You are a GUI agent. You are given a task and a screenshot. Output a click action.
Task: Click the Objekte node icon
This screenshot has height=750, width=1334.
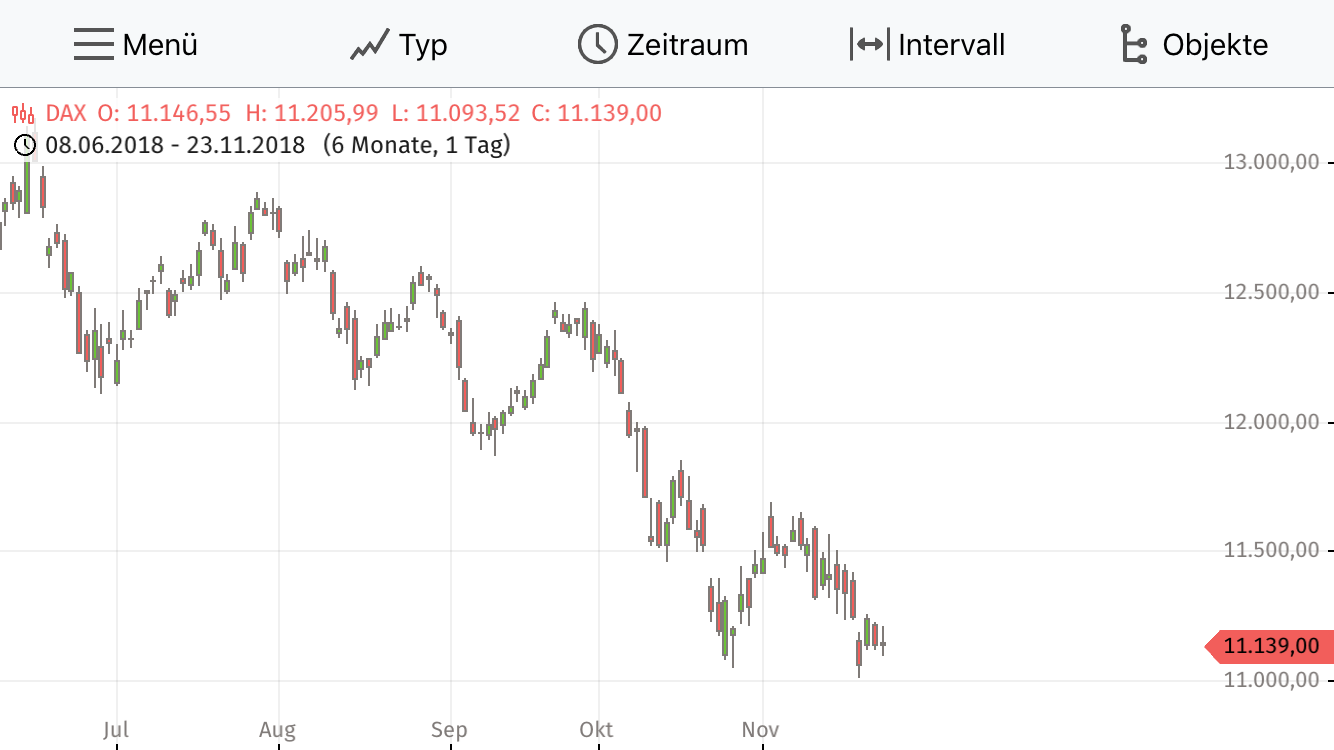(1132, 45)
